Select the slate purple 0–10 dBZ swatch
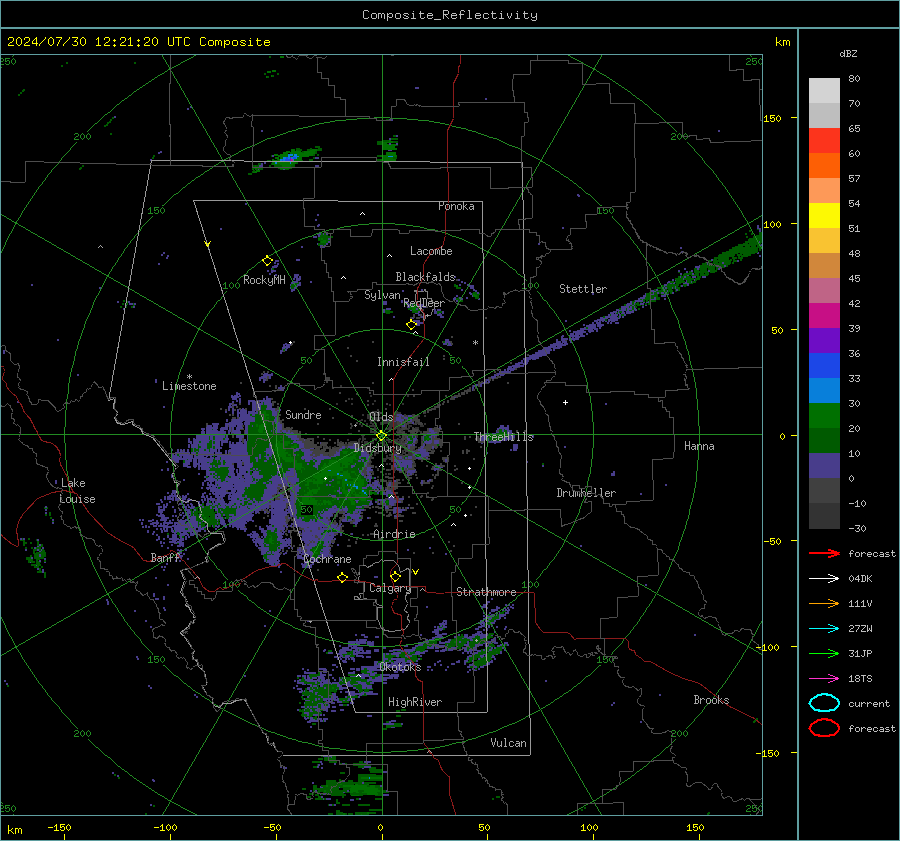The height and width of the screenshot is (841, 900). 824,466
